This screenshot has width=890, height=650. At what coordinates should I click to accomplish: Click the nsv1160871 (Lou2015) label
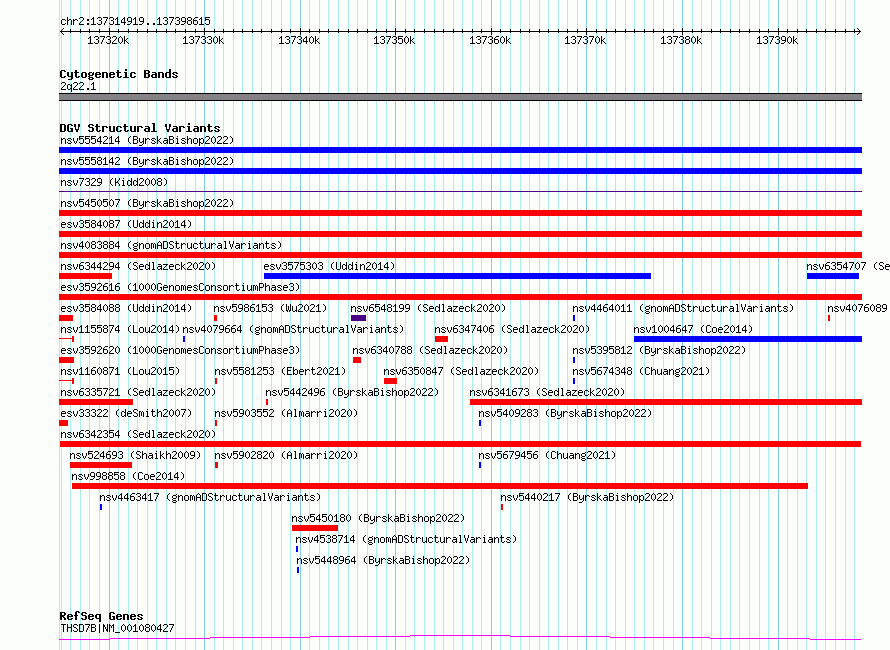[120, 371]
